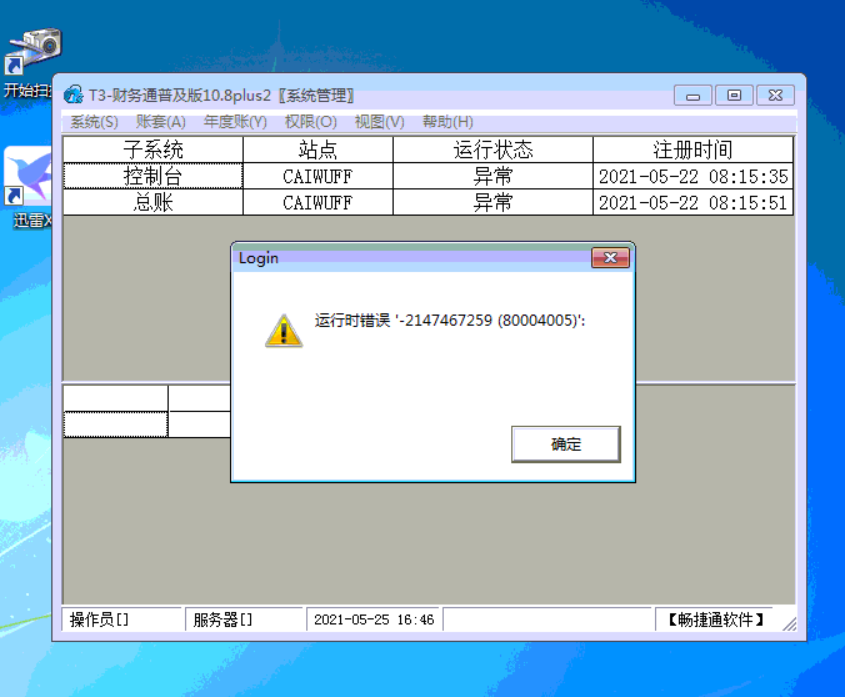The image size is (845, 697).
Task: Open the 迅雷 desktop shortcut icon
Action: click(28, 187)
